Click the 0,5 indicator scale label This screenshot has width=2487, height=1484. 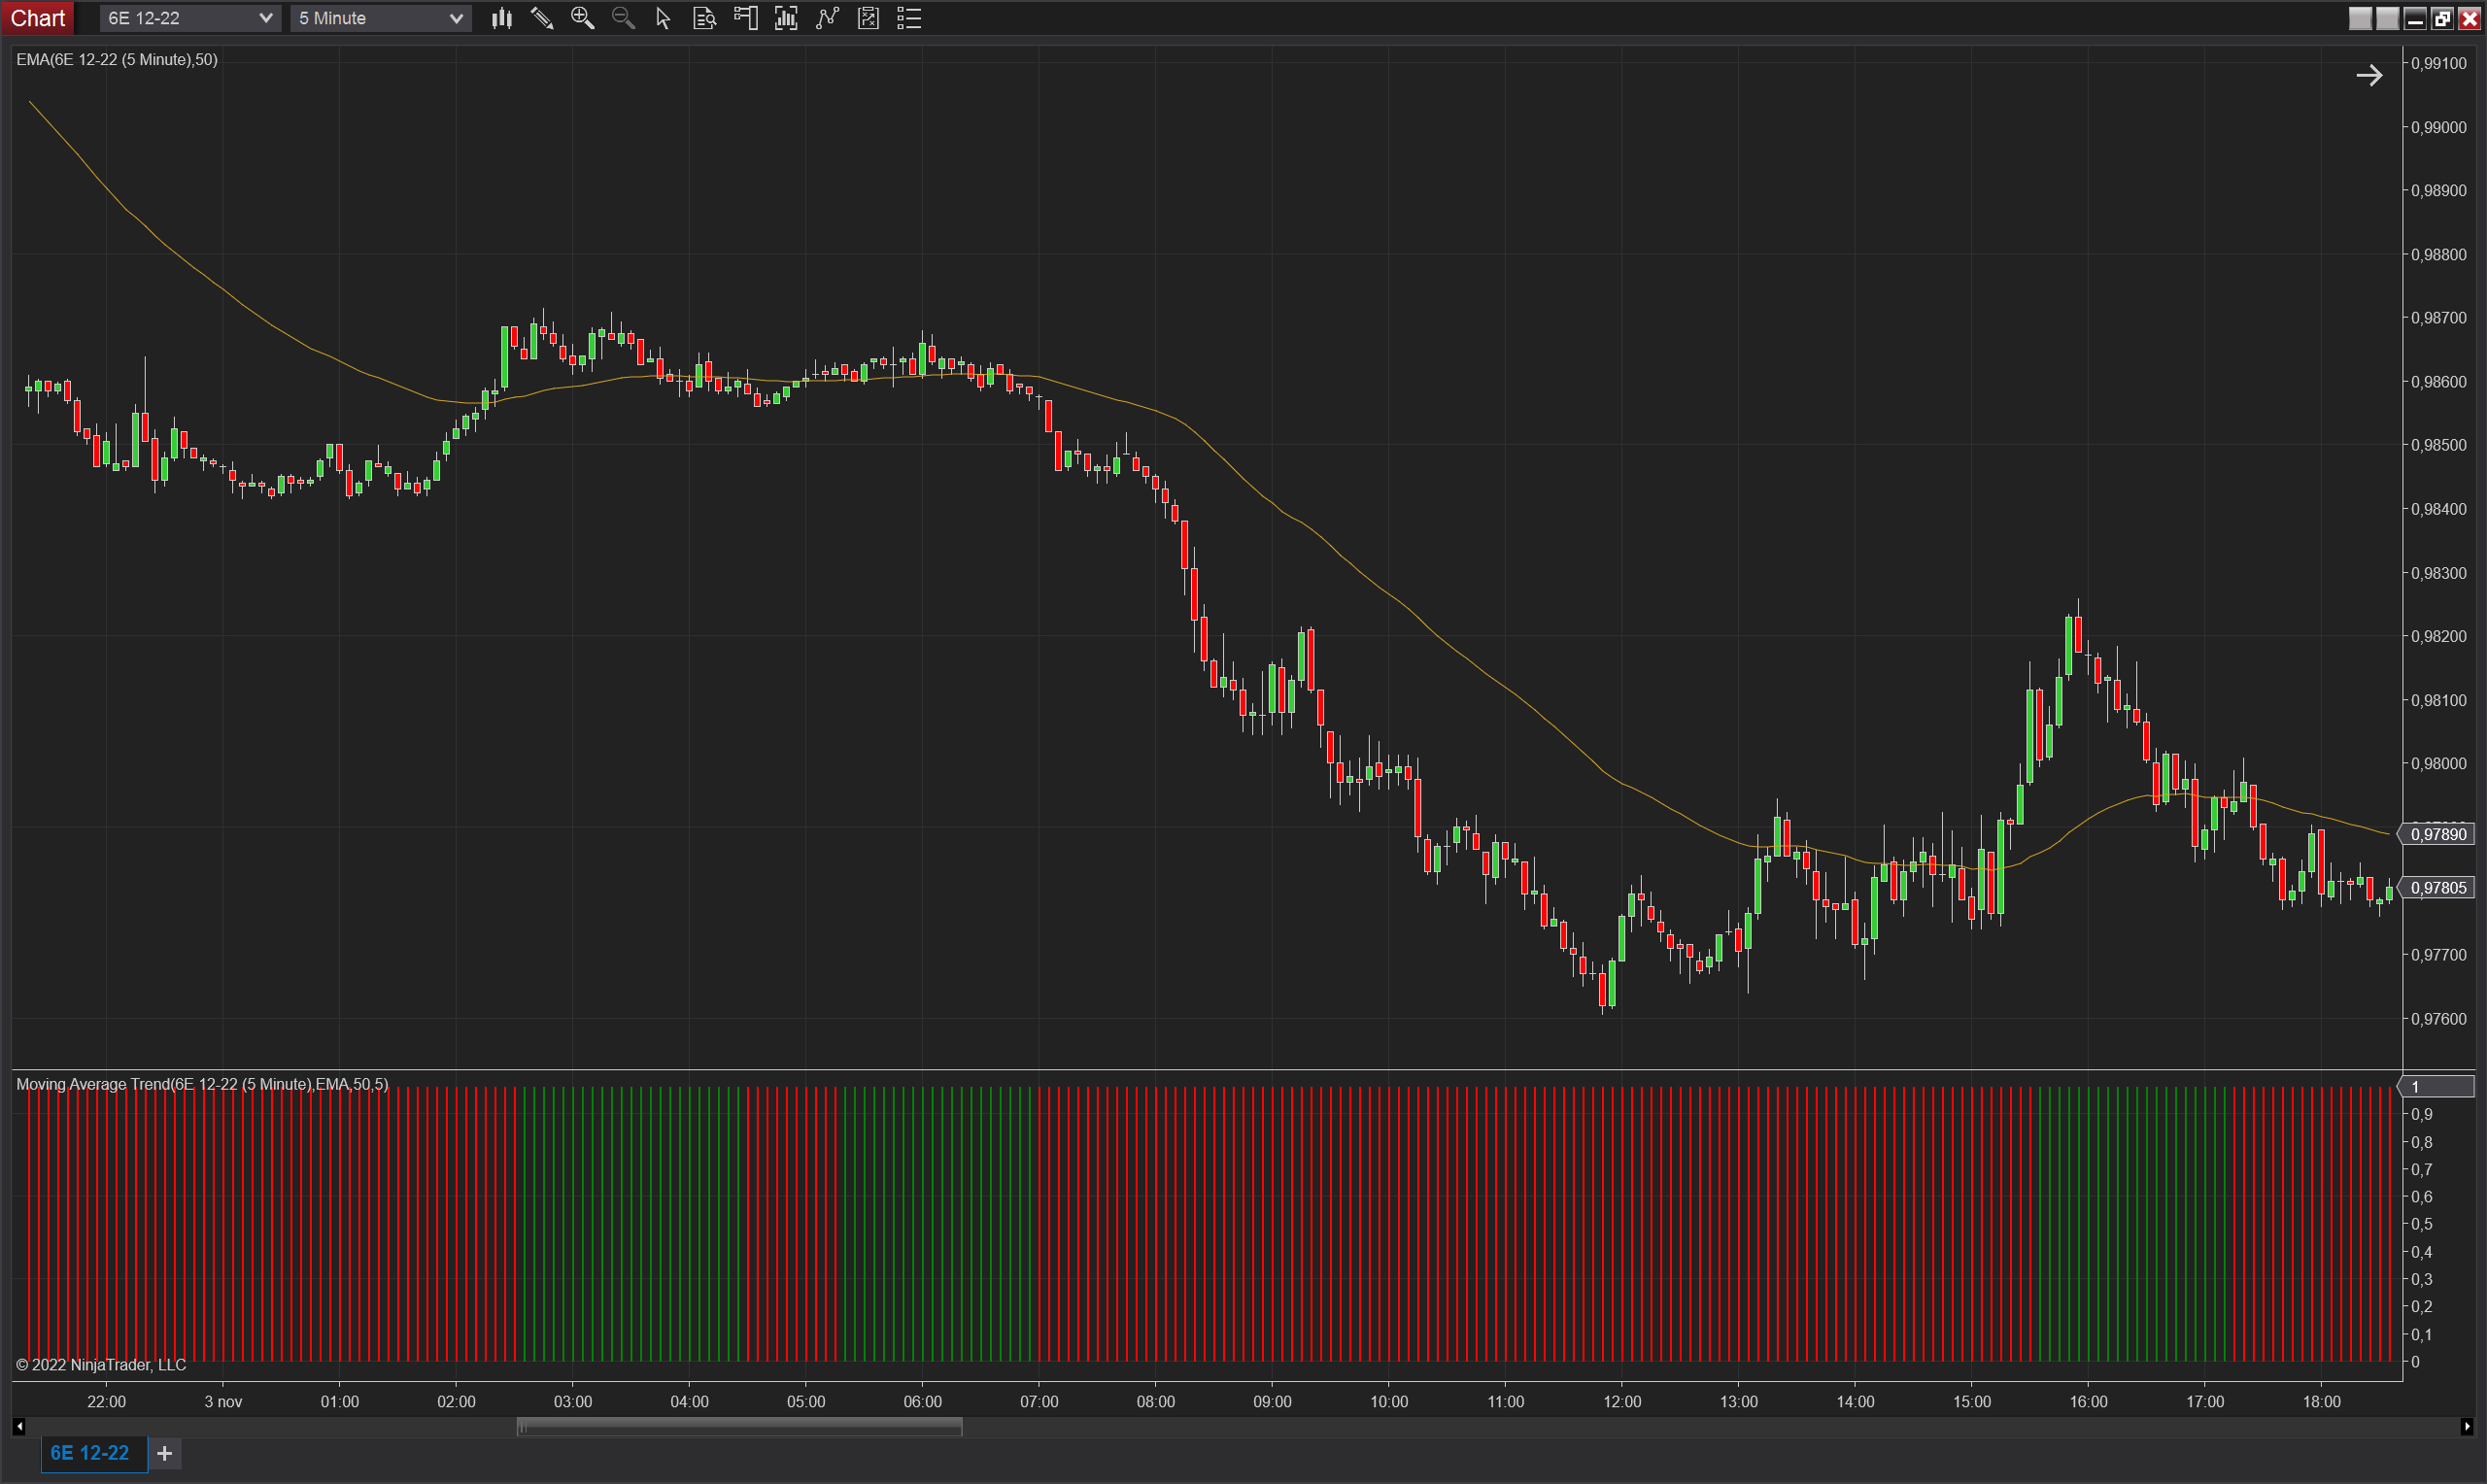coord(2422,1225)
